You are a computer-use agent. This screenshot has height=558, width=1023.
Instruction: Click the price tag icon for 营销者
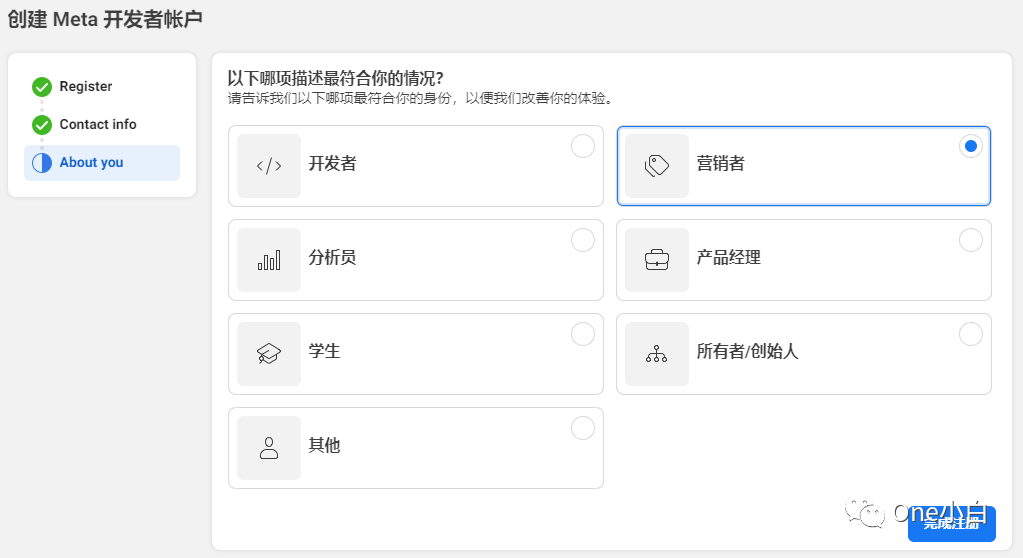coord(656,166)
